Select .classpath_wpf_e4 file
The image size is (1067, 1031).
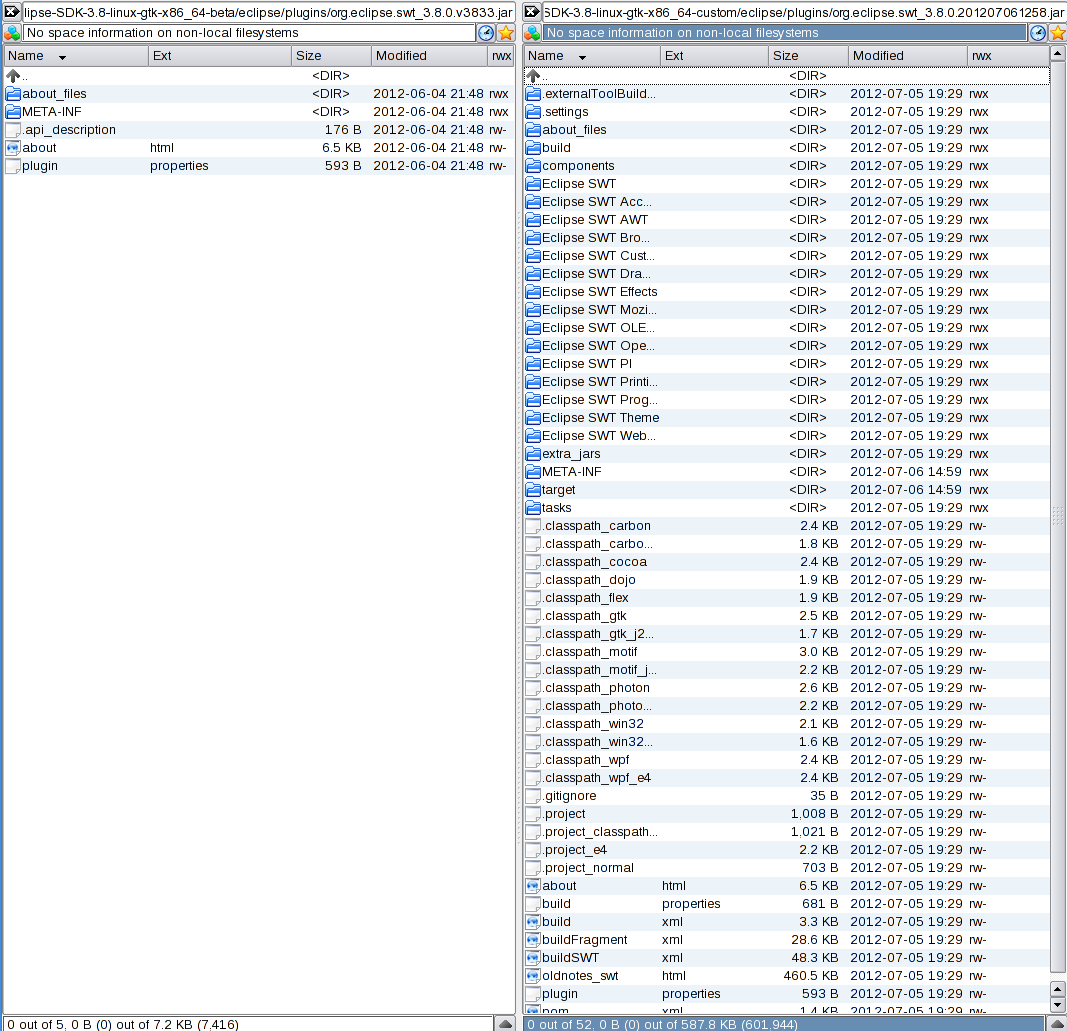787,778
